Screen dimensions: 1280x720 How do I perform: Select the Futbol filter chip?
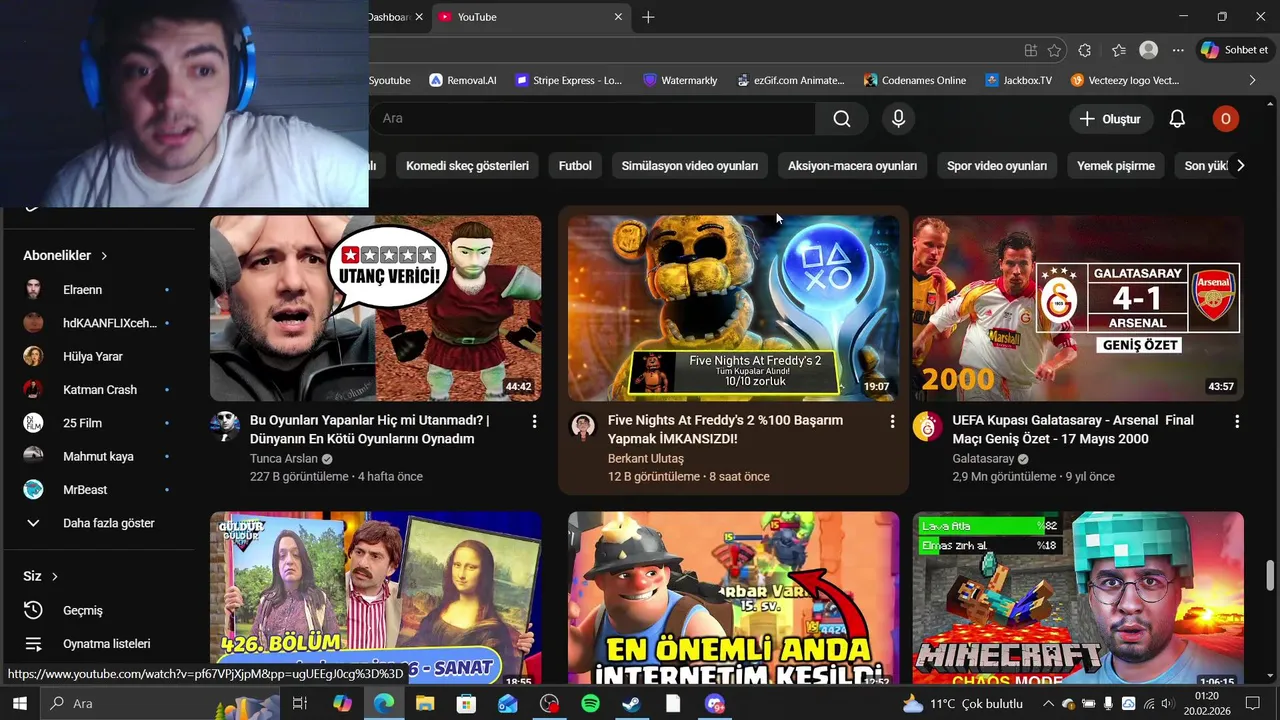[x=575, y=166]
